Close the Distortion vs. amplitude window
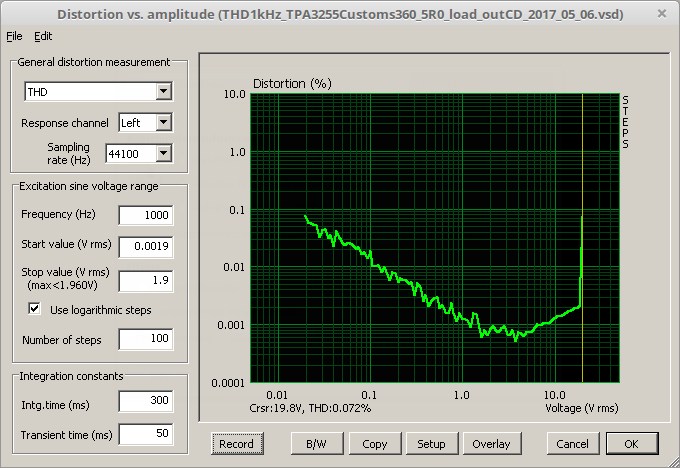 (662, 14)
